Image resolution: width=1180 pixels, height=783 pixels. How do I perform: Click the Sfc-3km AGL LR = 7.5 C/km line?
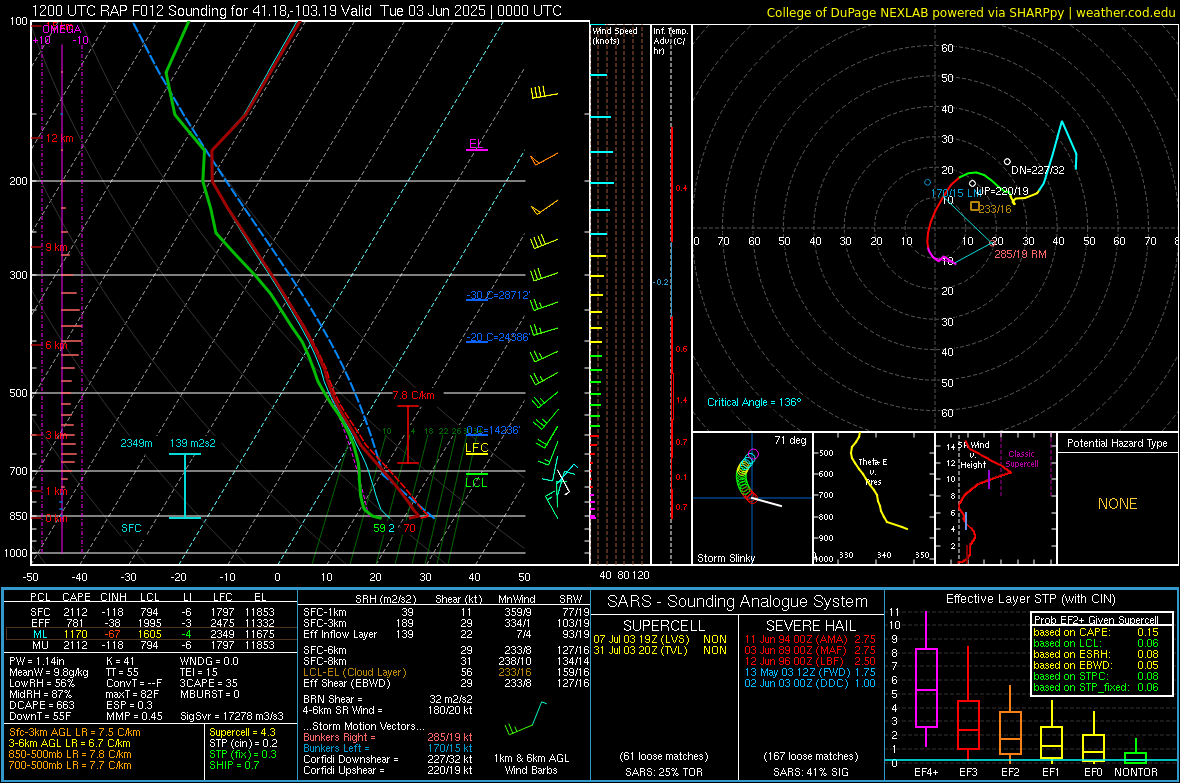coord(75,733)
